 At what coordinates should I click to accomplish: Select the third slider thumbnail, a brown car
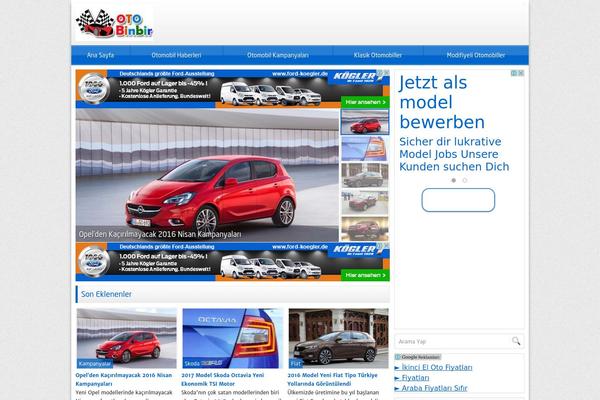coord(365,176)
